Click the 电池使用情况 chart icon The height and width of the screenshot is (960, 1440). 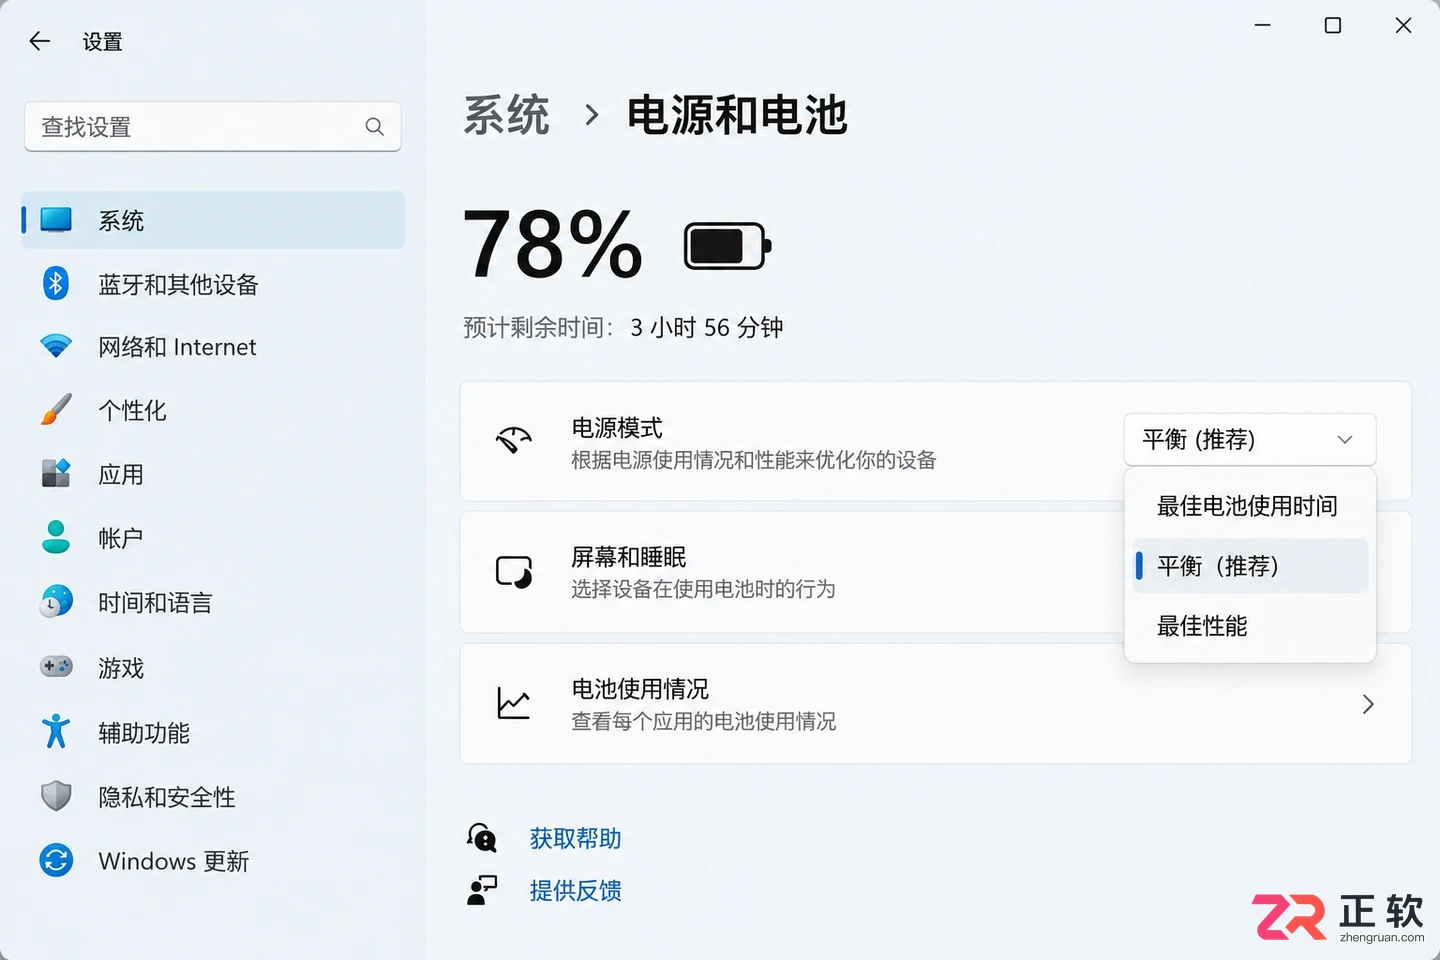click(x=514, y=703)
